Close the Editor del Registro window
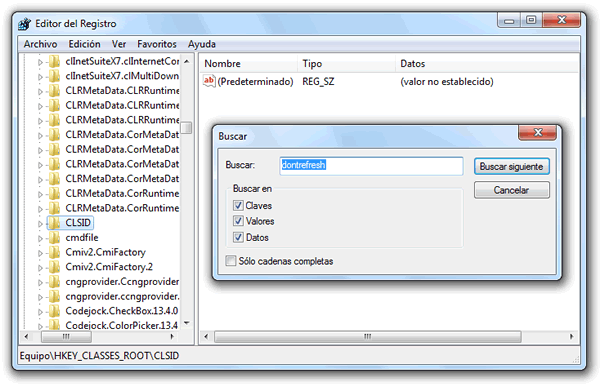Viewport: 600px width, 387px height. pos(561,20)
